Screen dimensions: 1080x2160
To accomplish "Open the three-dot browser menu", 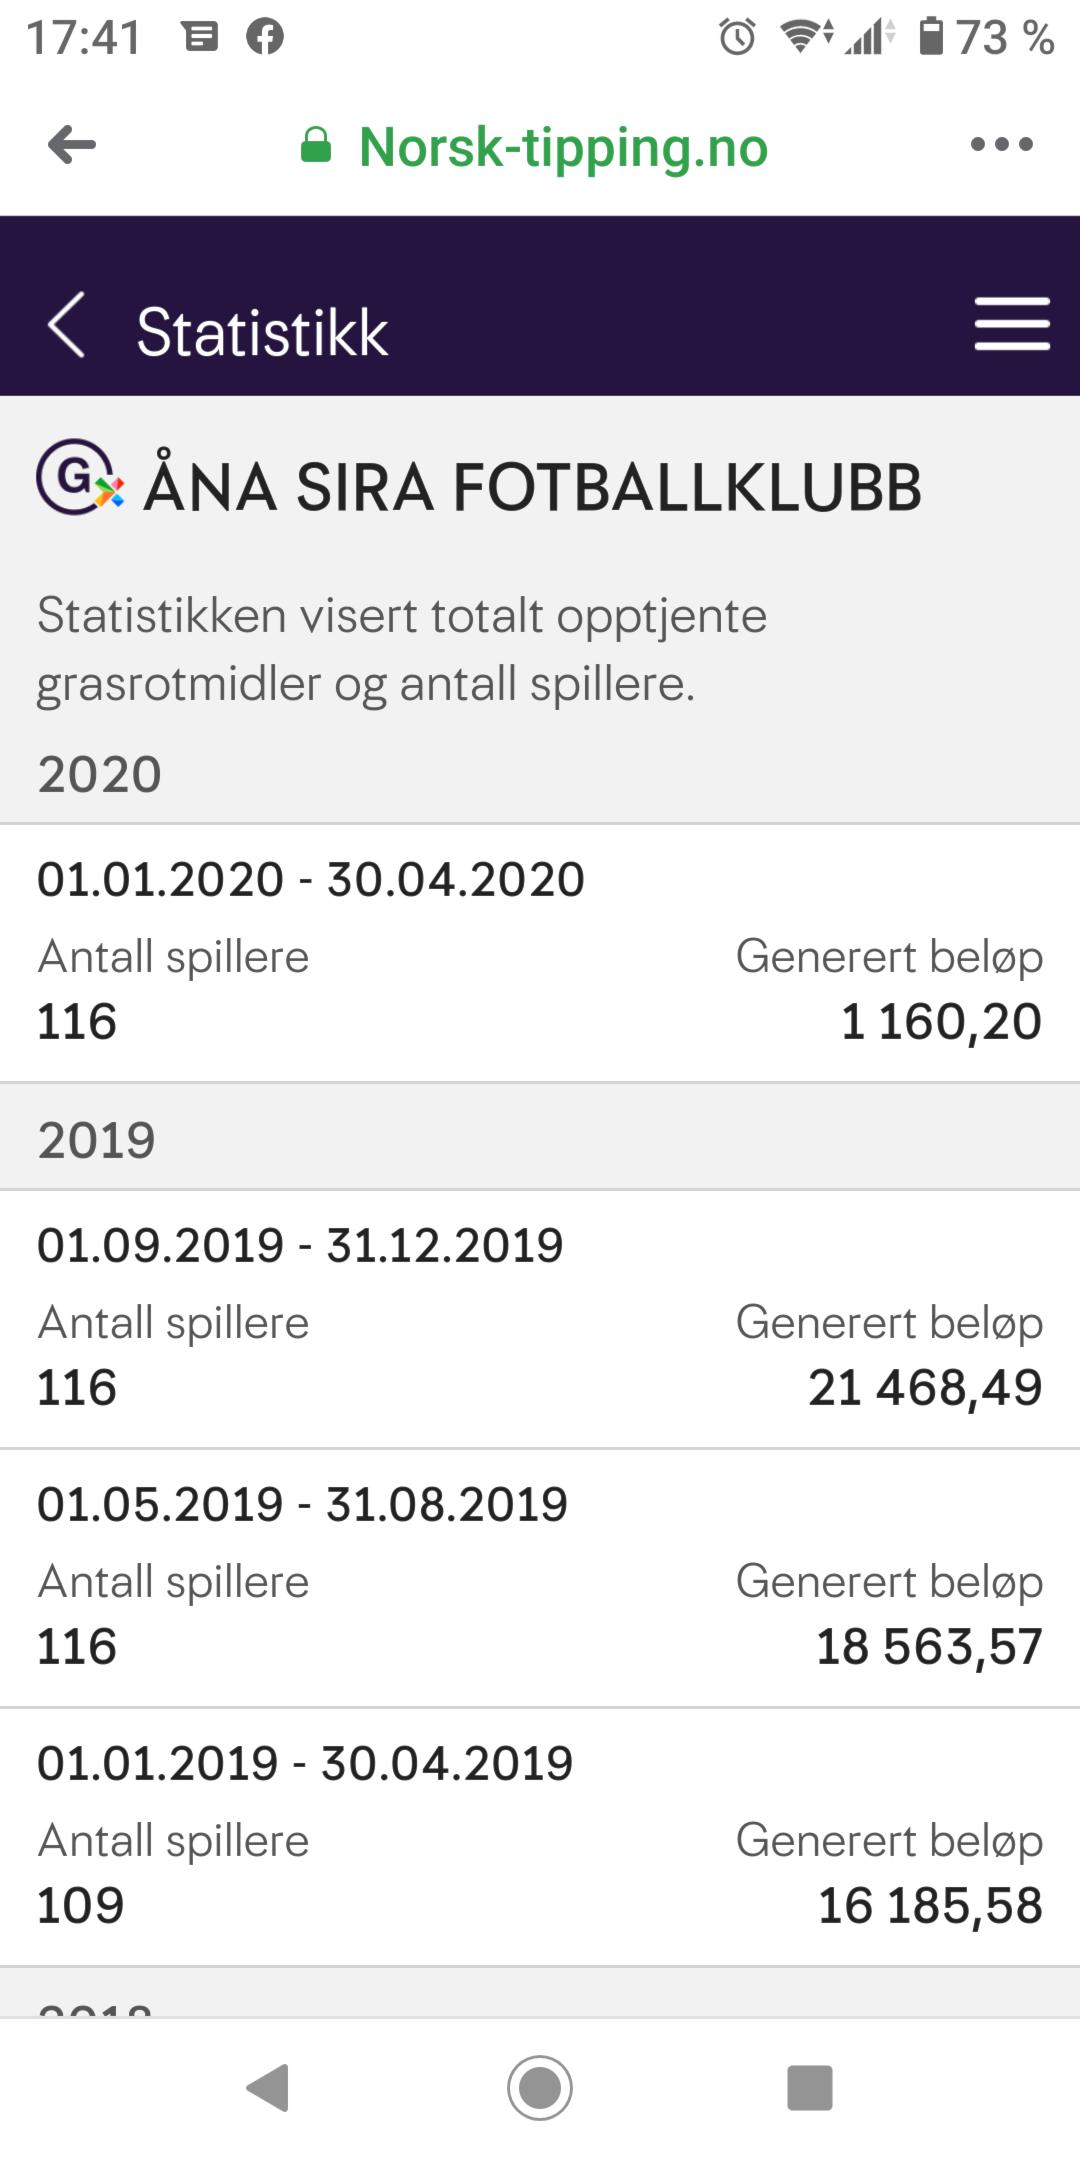I will tap(1001, 145).
